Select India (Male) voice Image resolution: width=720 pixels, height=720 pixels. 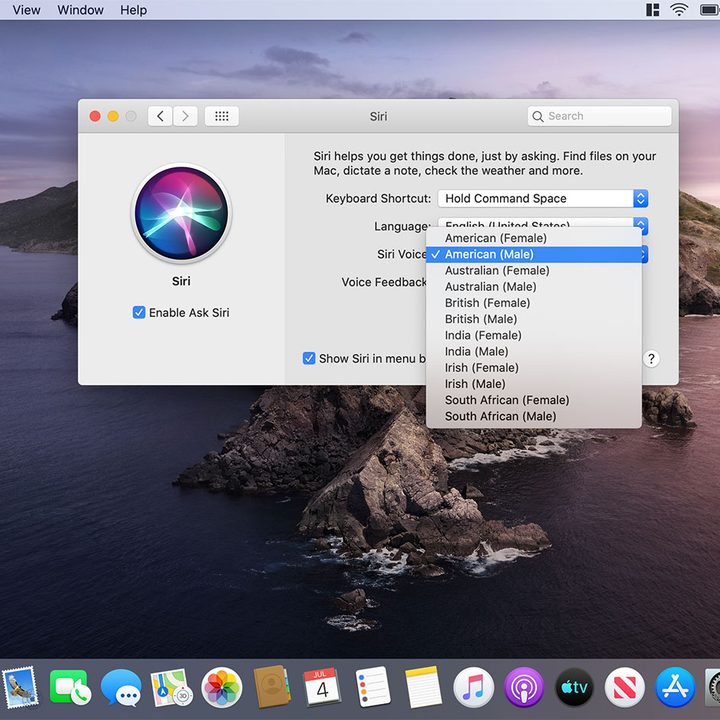[x=534, y=352]
